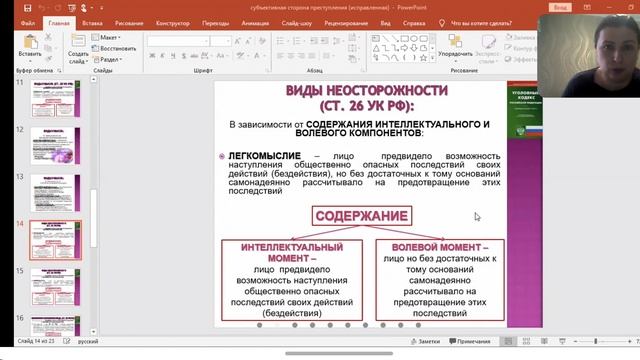The height and width of the screenshot is (360, 640).
Task: Open font color dropdown arrow
Action: coord(264,56)
